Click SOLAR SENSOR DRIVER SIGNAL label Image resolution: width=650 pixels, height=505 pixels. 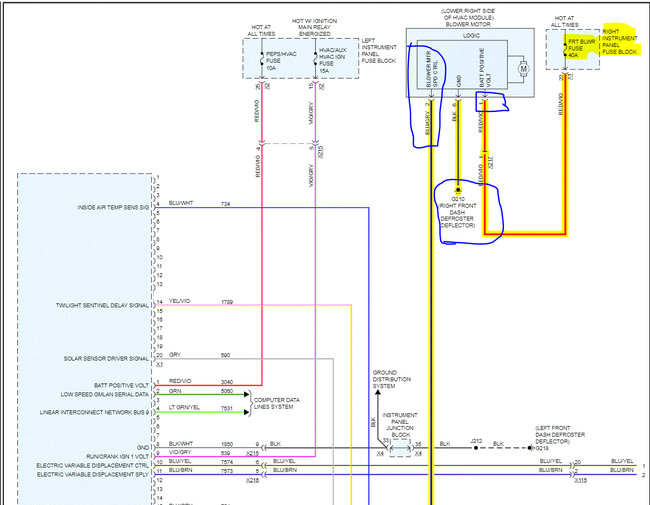point(106,359)
